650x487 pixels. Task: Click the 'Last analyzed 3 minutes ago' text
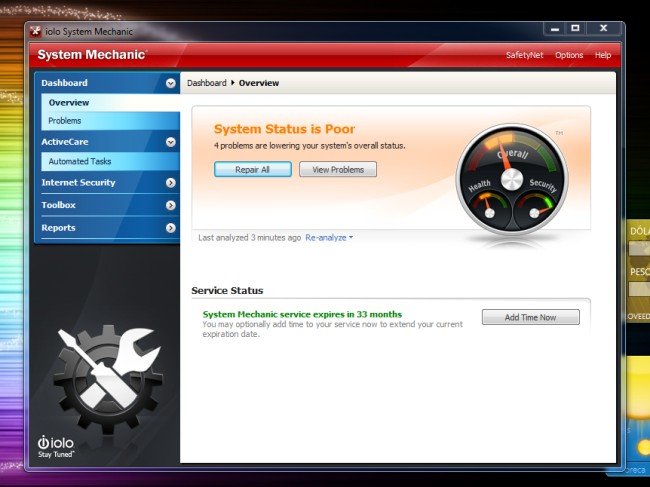coord(250,237)
